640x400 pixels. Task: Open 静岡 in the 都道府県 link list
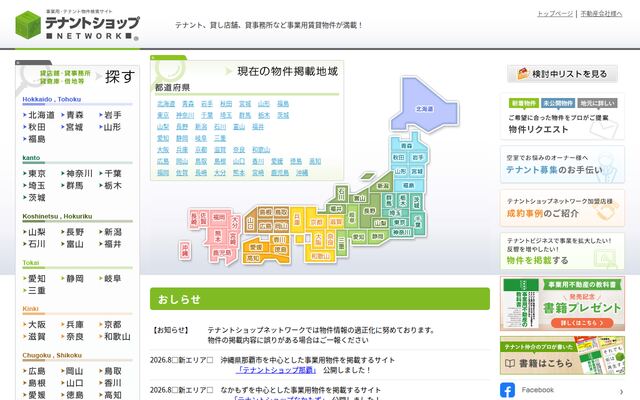tap(182, 138)
